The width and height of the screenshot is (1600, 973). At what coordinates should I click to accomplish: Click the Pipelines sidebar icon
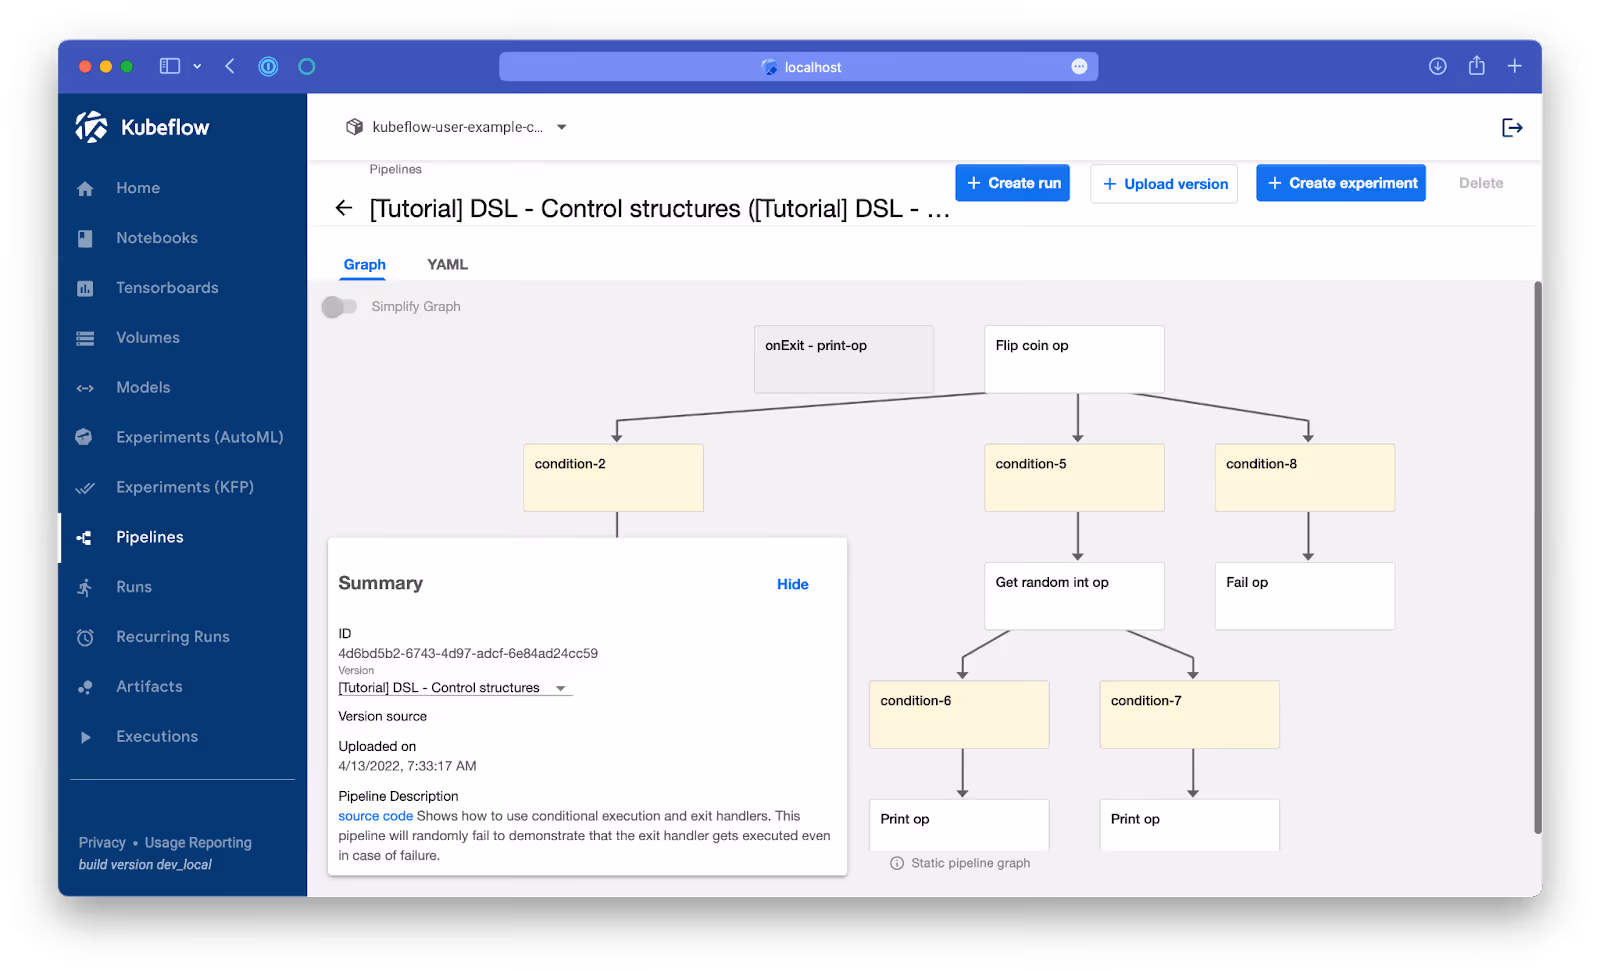click(x=85, y=538)
